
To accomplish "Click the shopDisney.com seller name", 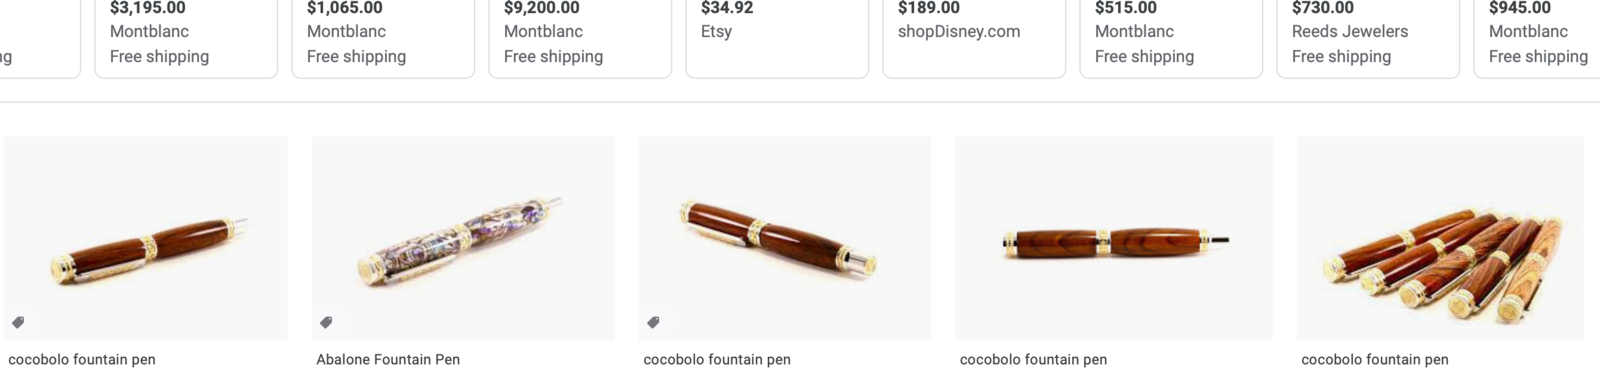I will point(959,31).
